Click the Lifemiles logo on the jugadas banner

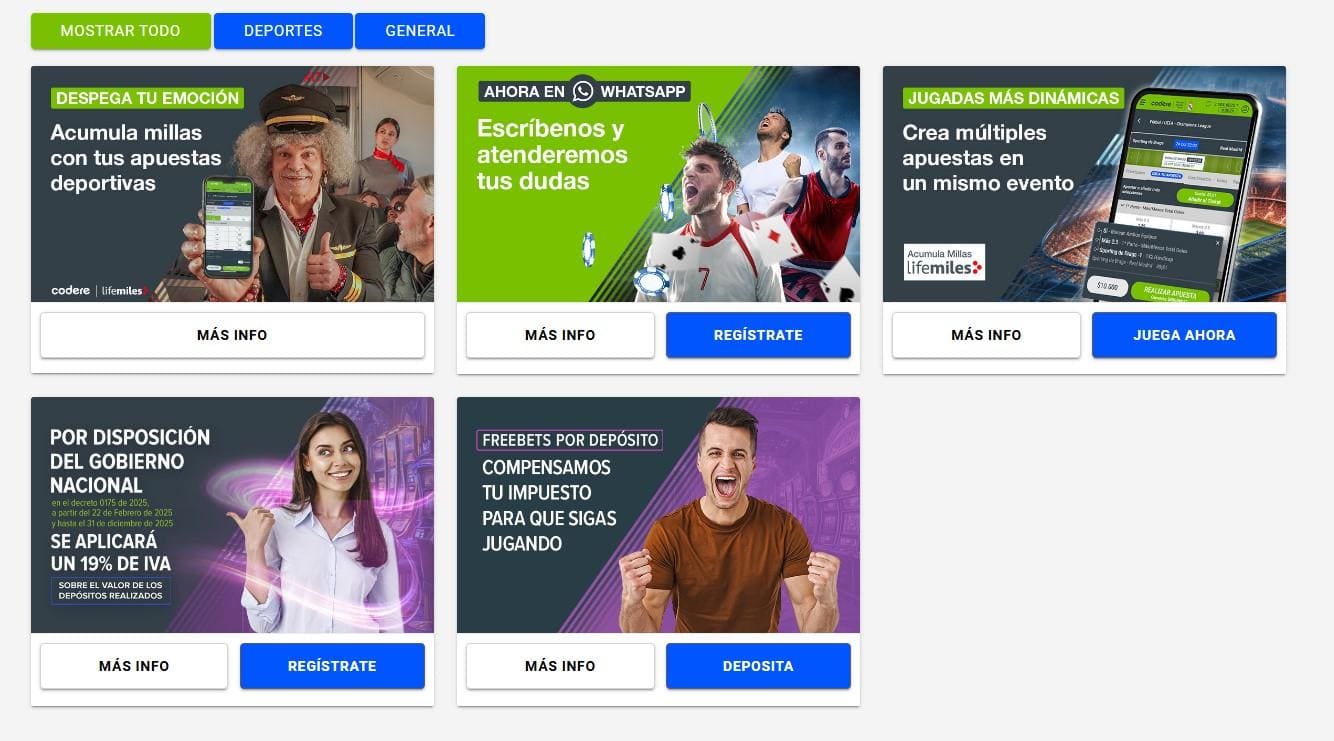coord(944,262)
